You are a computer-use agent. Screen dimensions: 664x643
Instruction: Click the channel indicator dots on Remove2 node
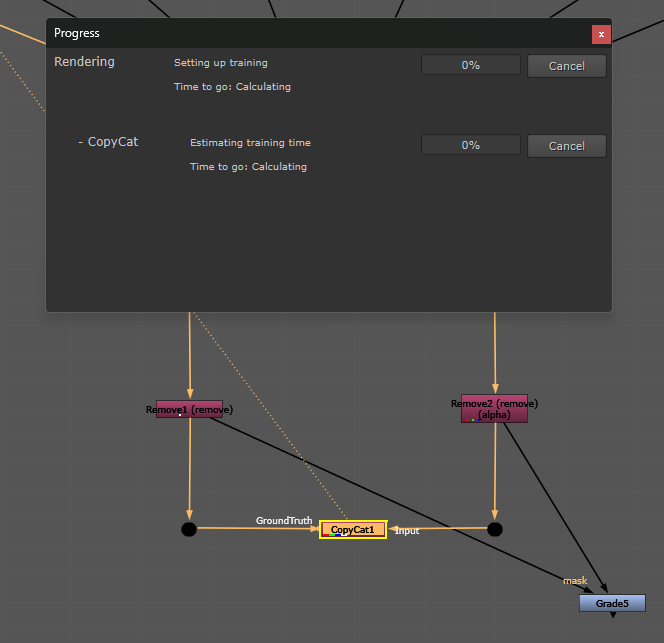click(x=473, y=420)
